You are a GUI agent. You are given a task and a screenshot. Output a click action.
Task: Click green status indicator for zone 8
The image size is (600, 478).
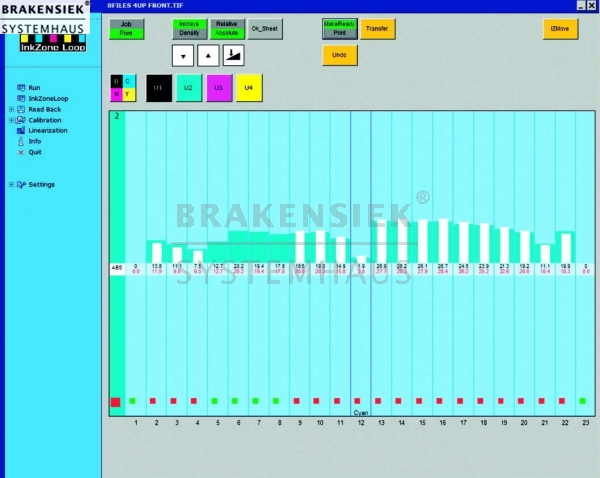[x=276, y=401]
